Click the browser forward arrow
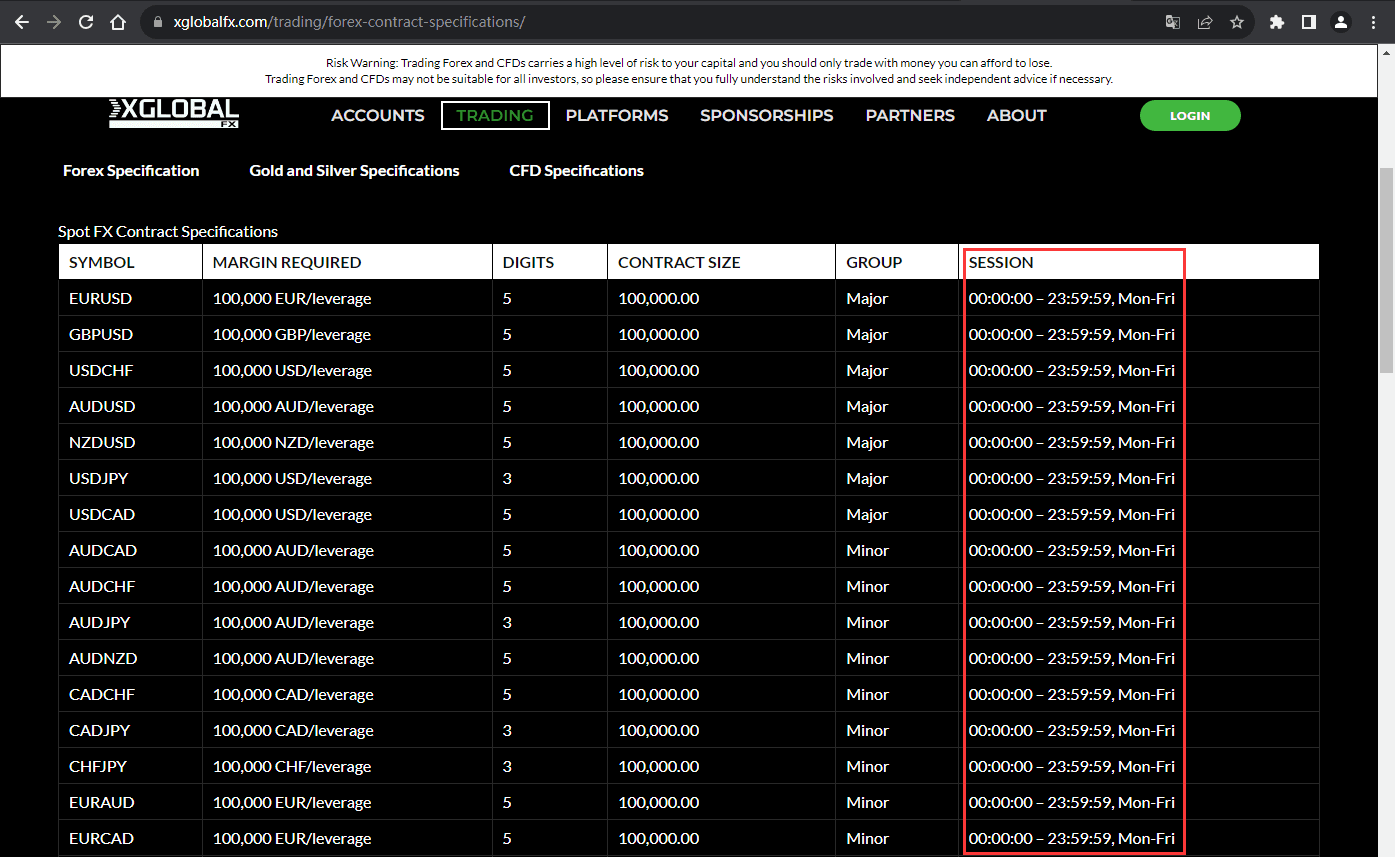This screenshot has height=857, width=1395. coord(54,22)
